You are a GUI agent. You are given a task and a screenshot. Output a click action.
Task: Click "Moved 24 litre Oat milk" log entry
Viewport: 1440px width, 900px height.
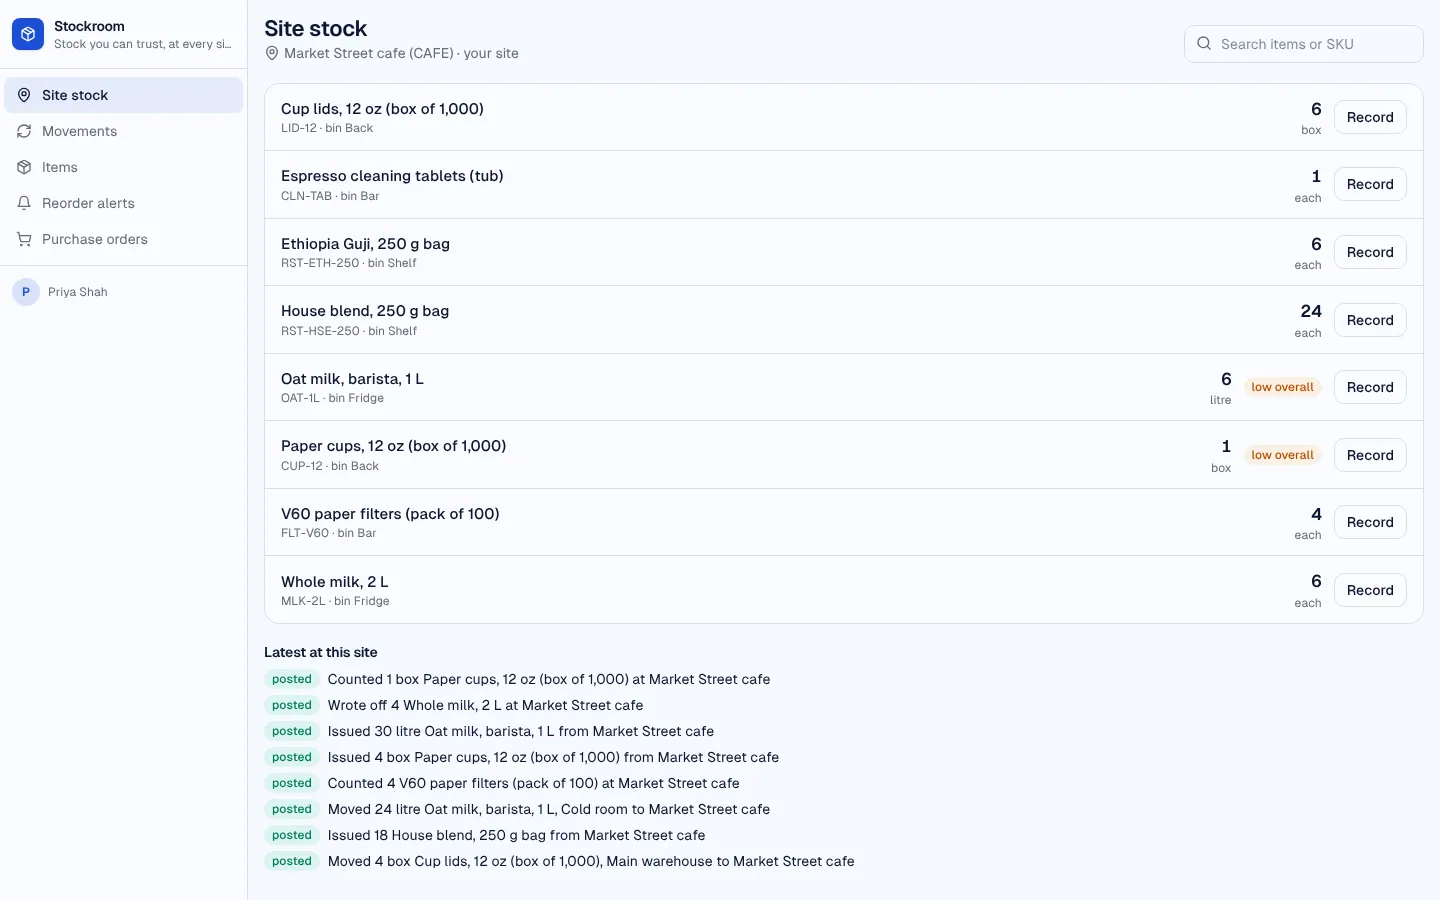[x=549, y=809]
